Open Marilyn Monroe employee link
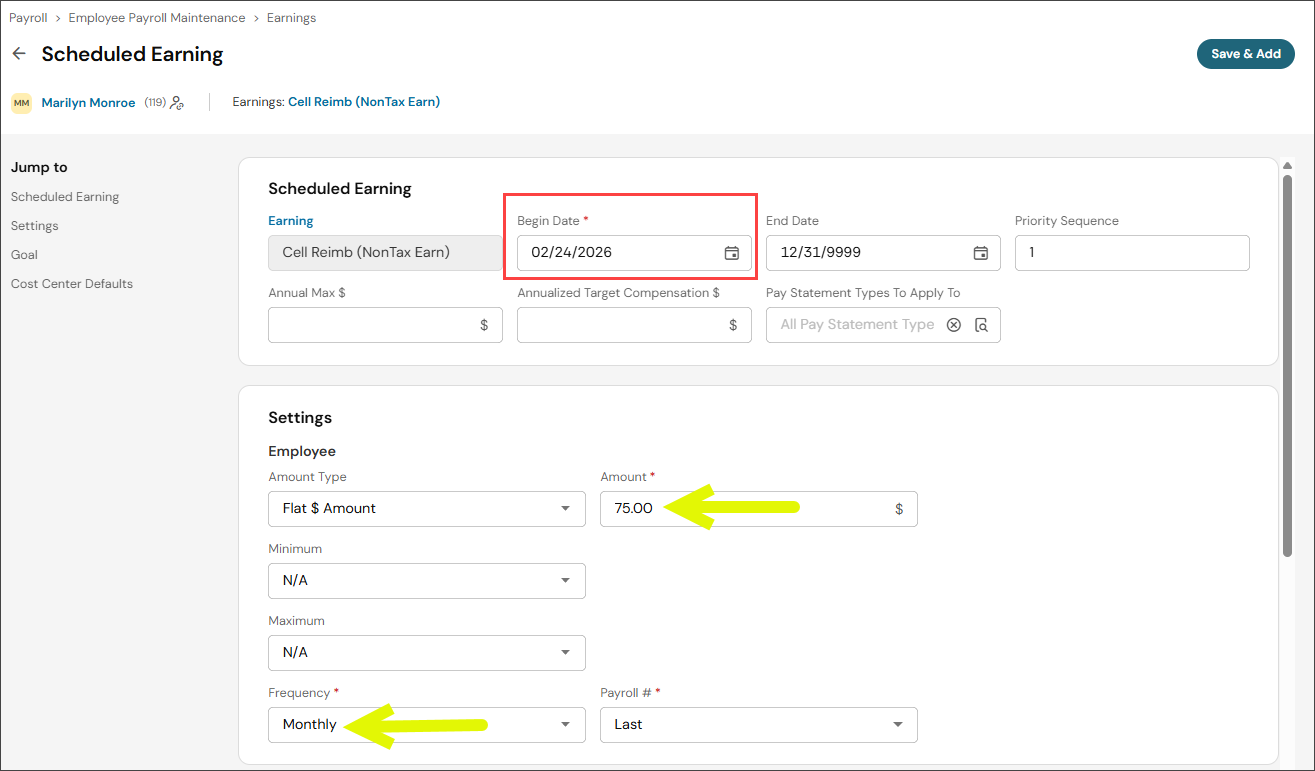This screenshot has width=1315, height=771. (88, 102)
